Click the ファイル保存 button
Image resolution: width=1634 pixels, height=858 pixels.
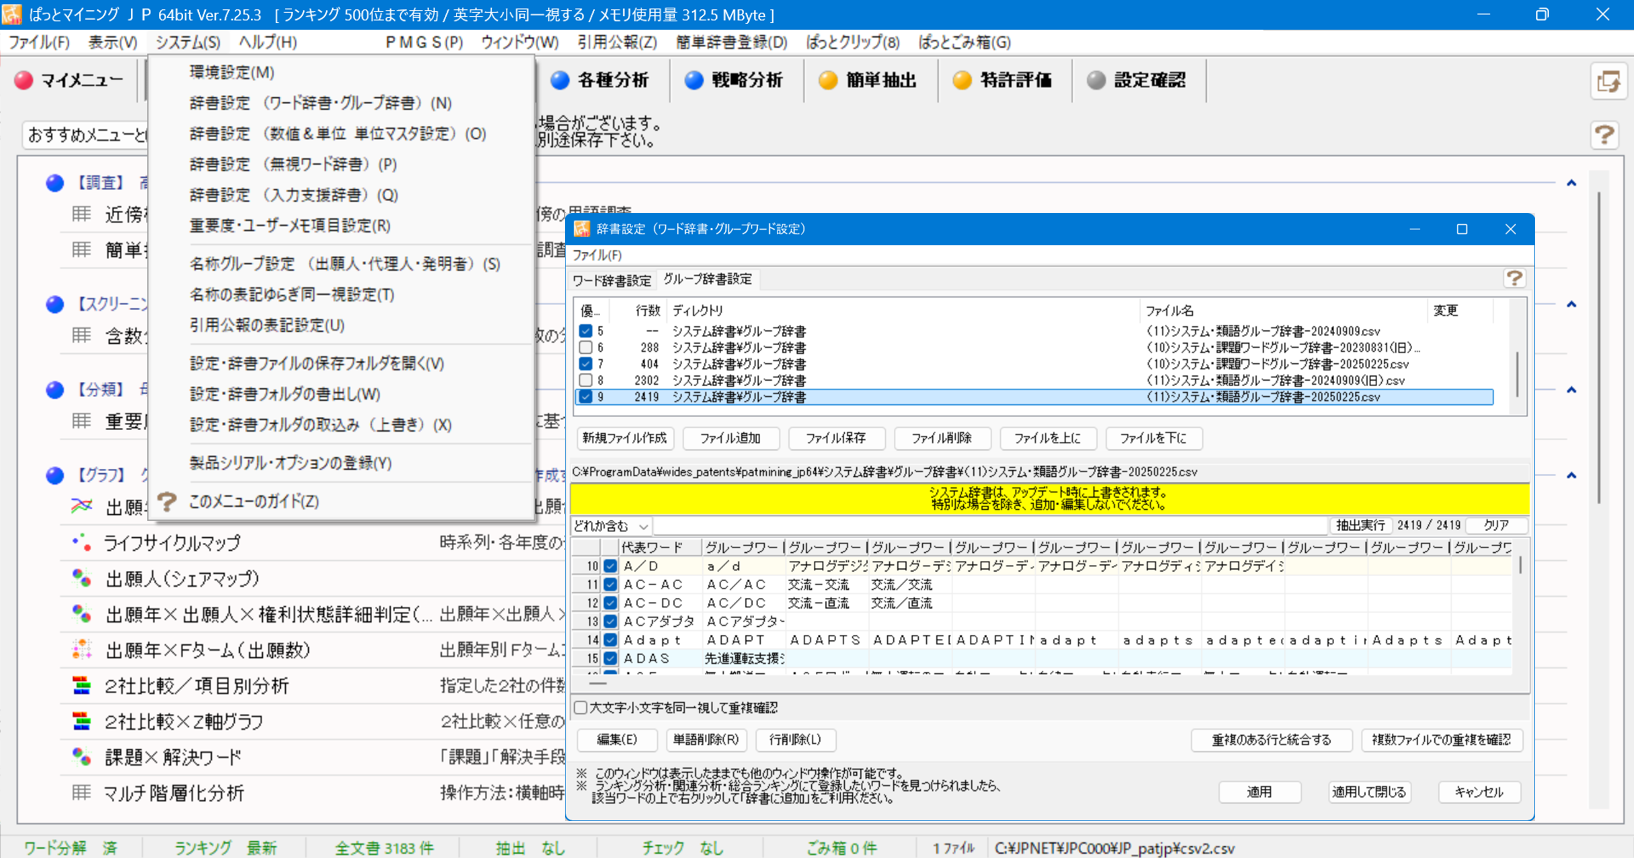click(836, 438)
